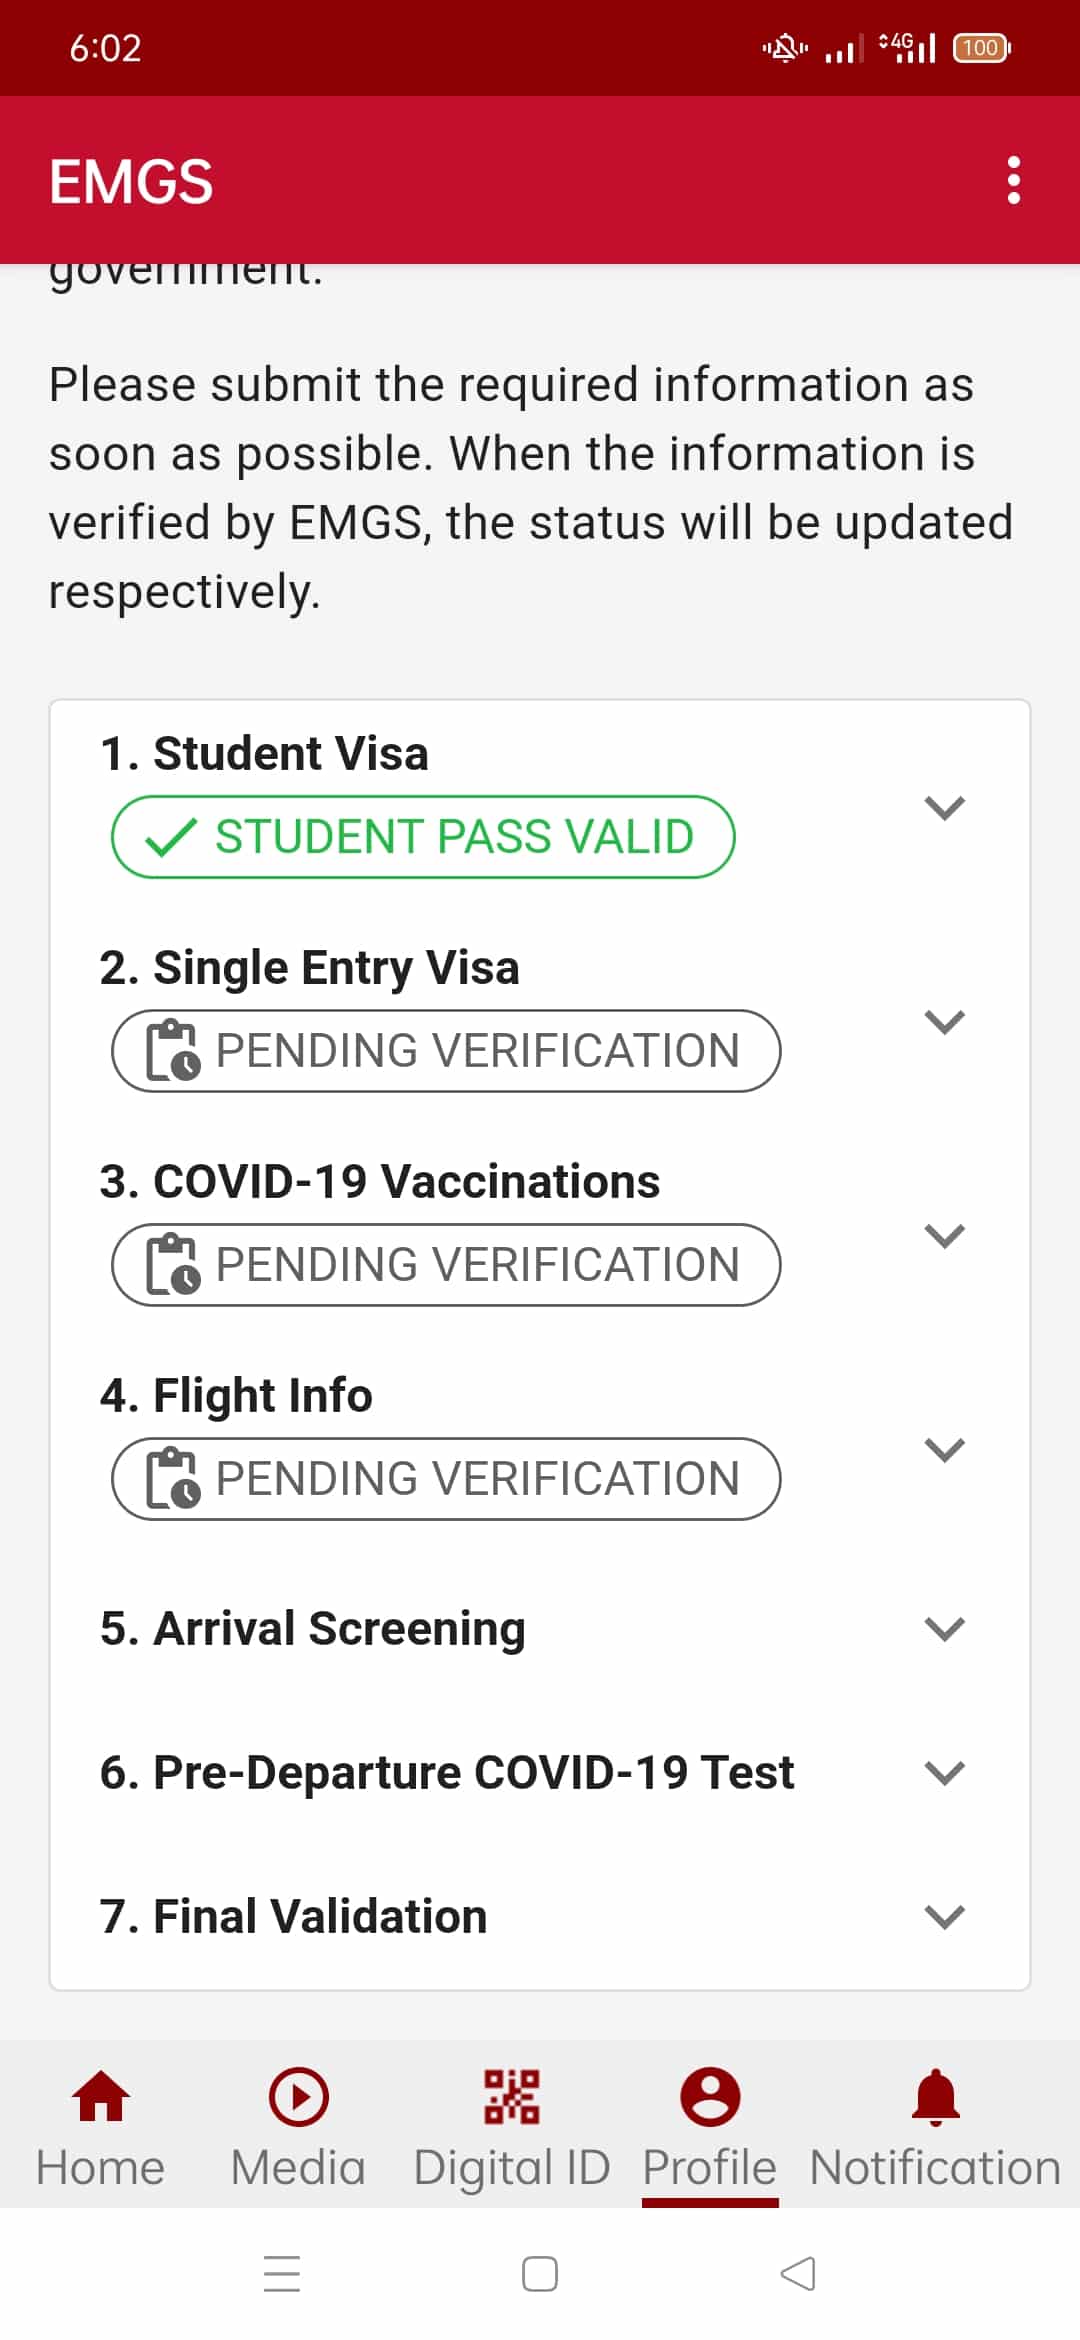Open the three-dot overflow menu
The image size is (1080, 2340).
(1013, 181)
